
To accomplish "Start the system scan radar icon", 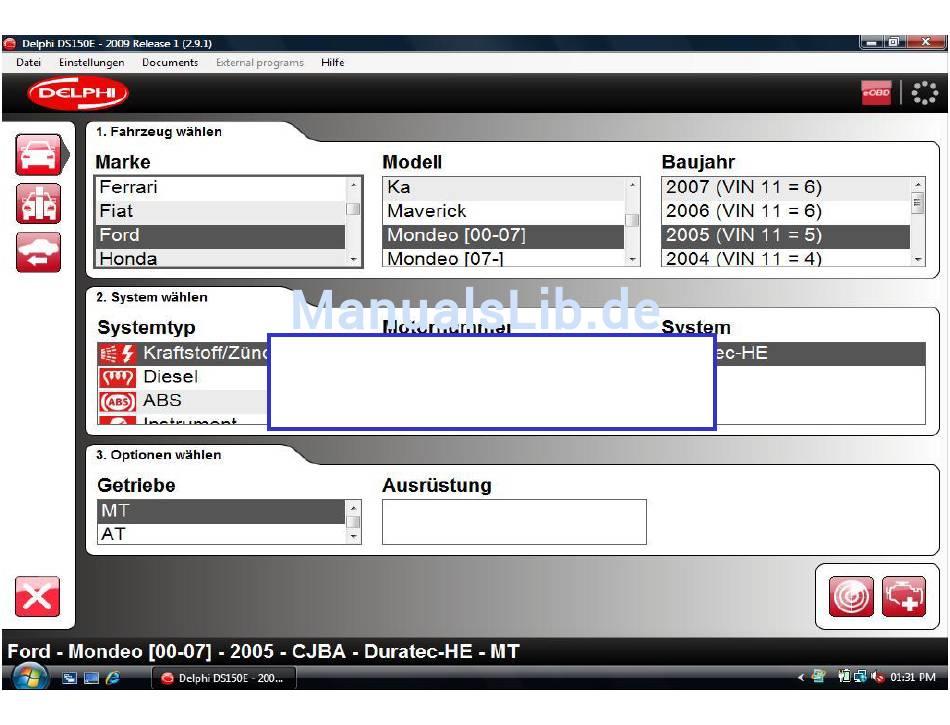I will click(x=851, y=597).
